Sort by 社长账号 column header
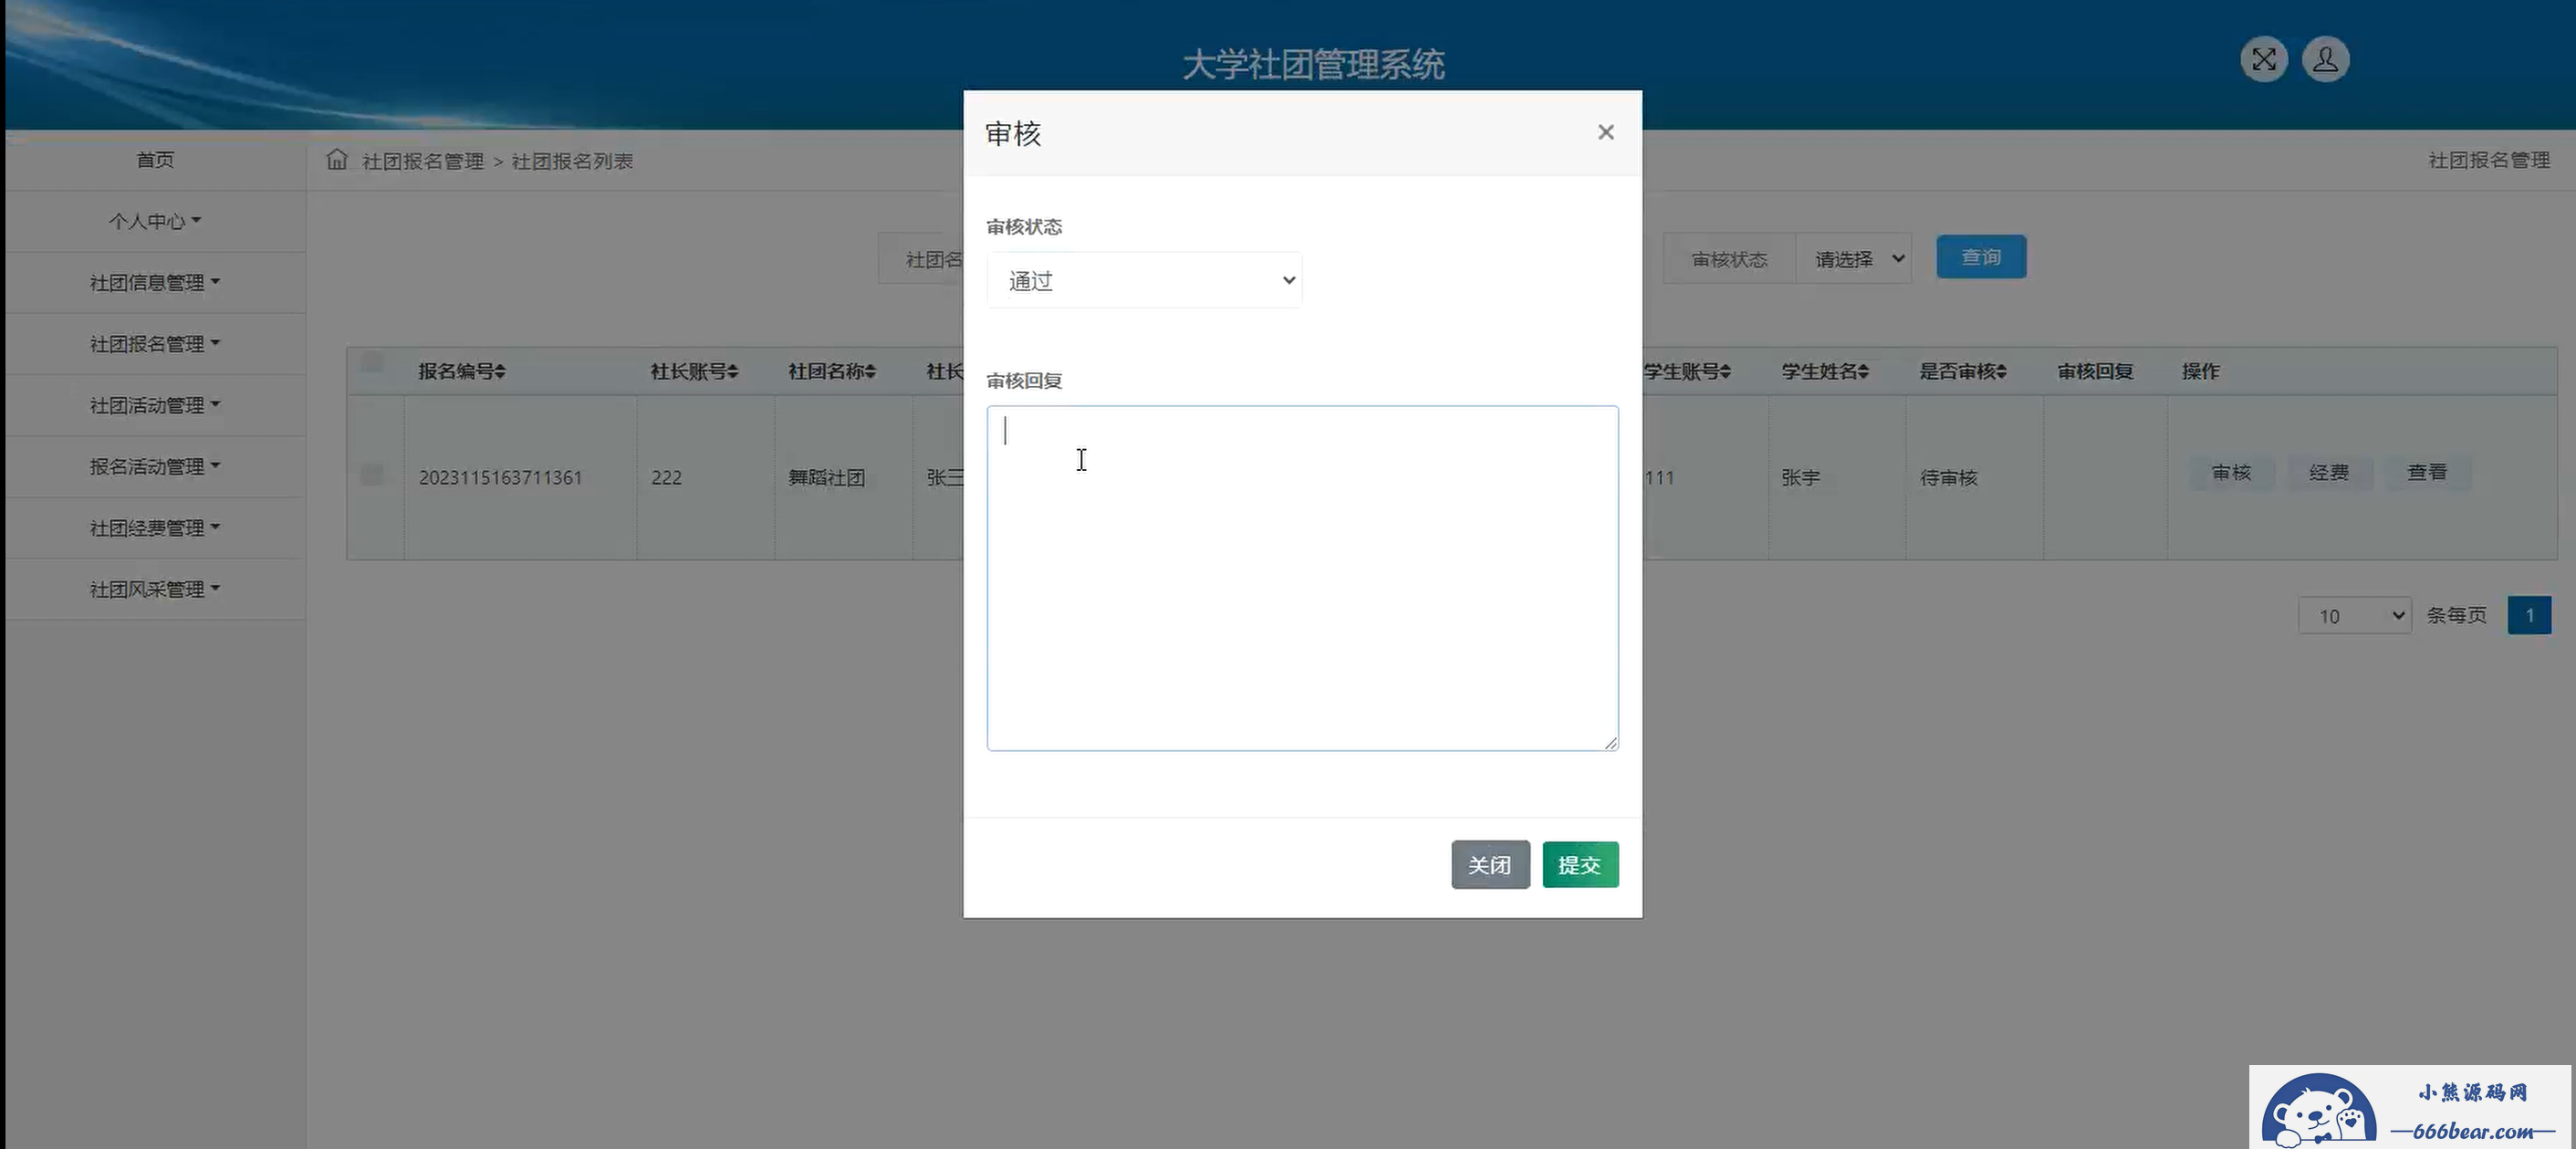The width and height of the screenshot is (2576, 1149). pyautogui.click(x=694, y=371)
